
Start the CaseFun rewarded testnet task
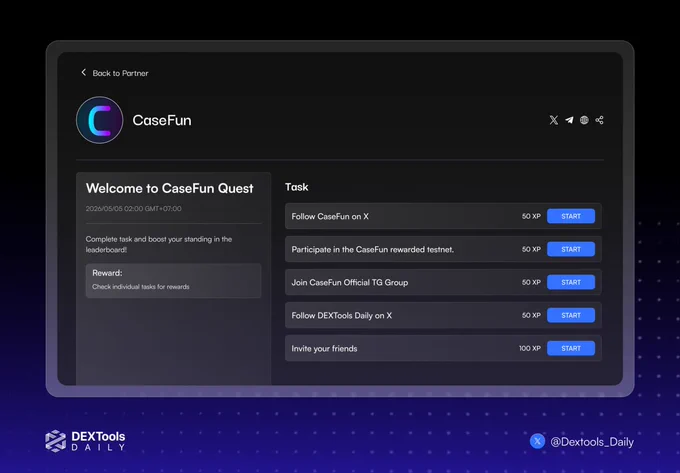pos(571,249)
